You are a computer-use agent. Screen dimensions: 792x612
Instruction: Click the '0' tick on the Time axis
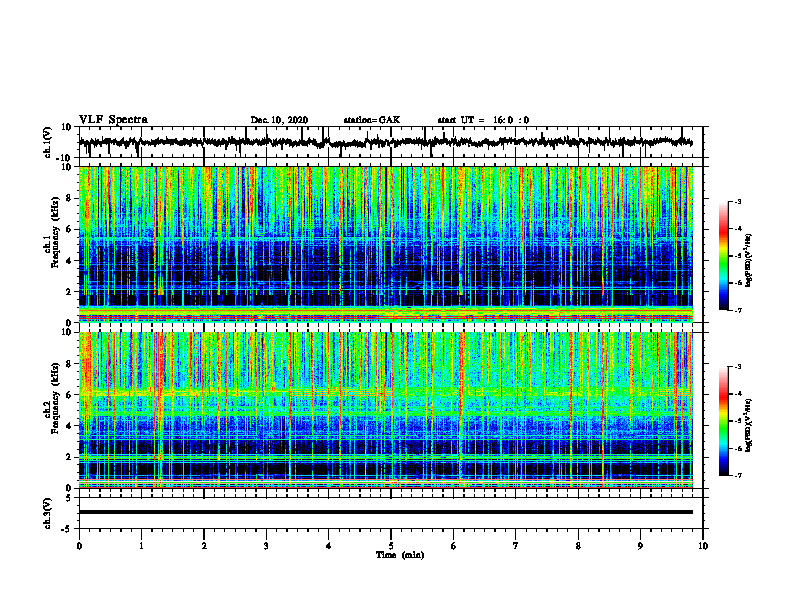pos(79,546)
